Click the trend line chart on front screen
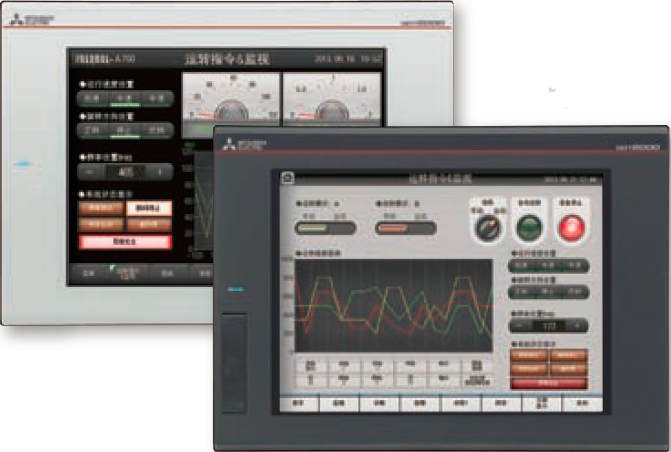 pos(394,303)
